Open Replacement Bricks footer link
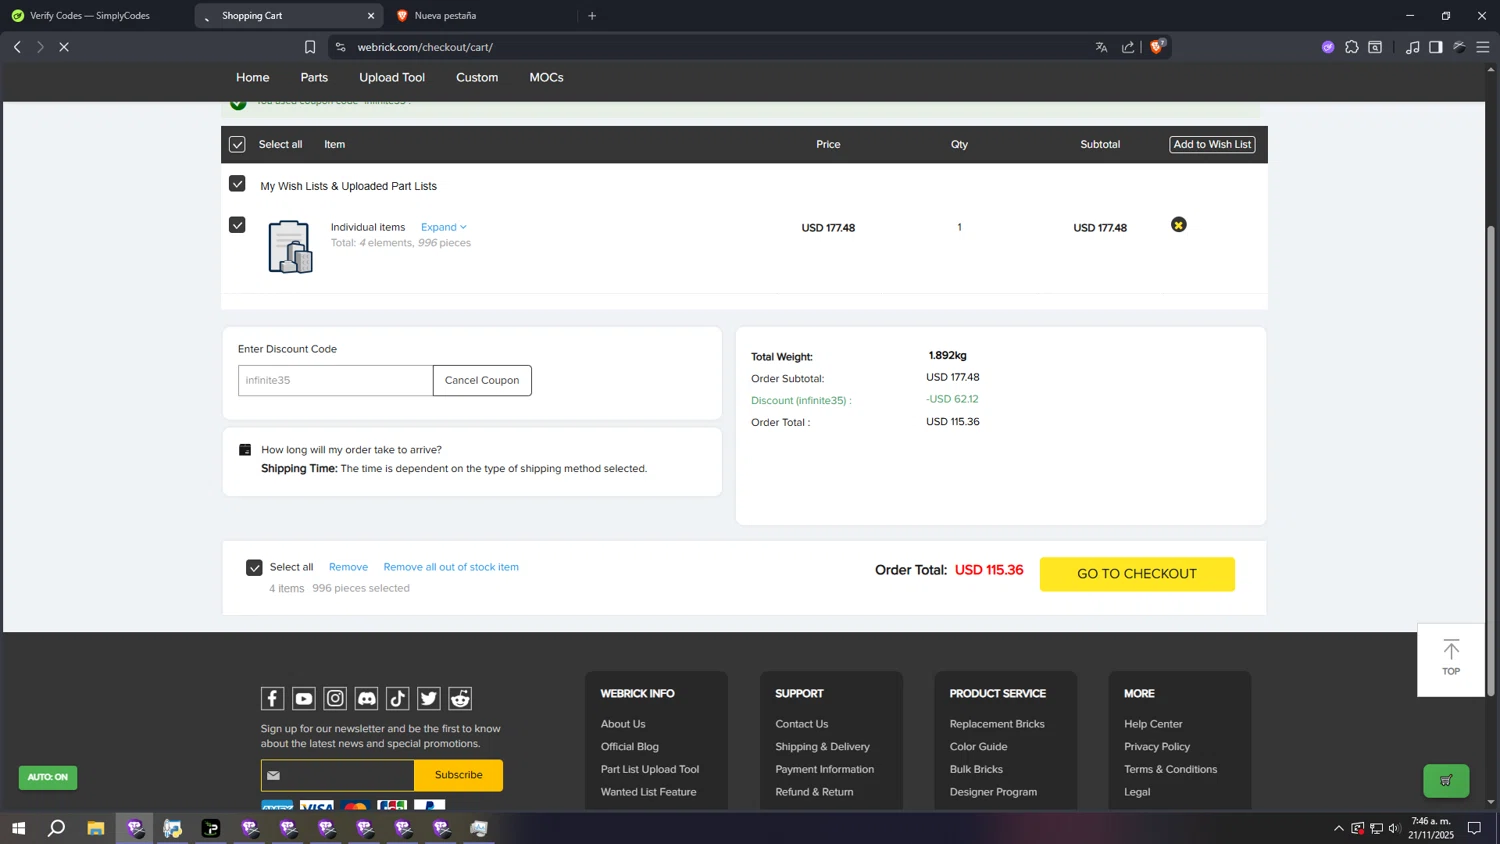This screenshot has height=844, width=1500. tap(997, 724)
